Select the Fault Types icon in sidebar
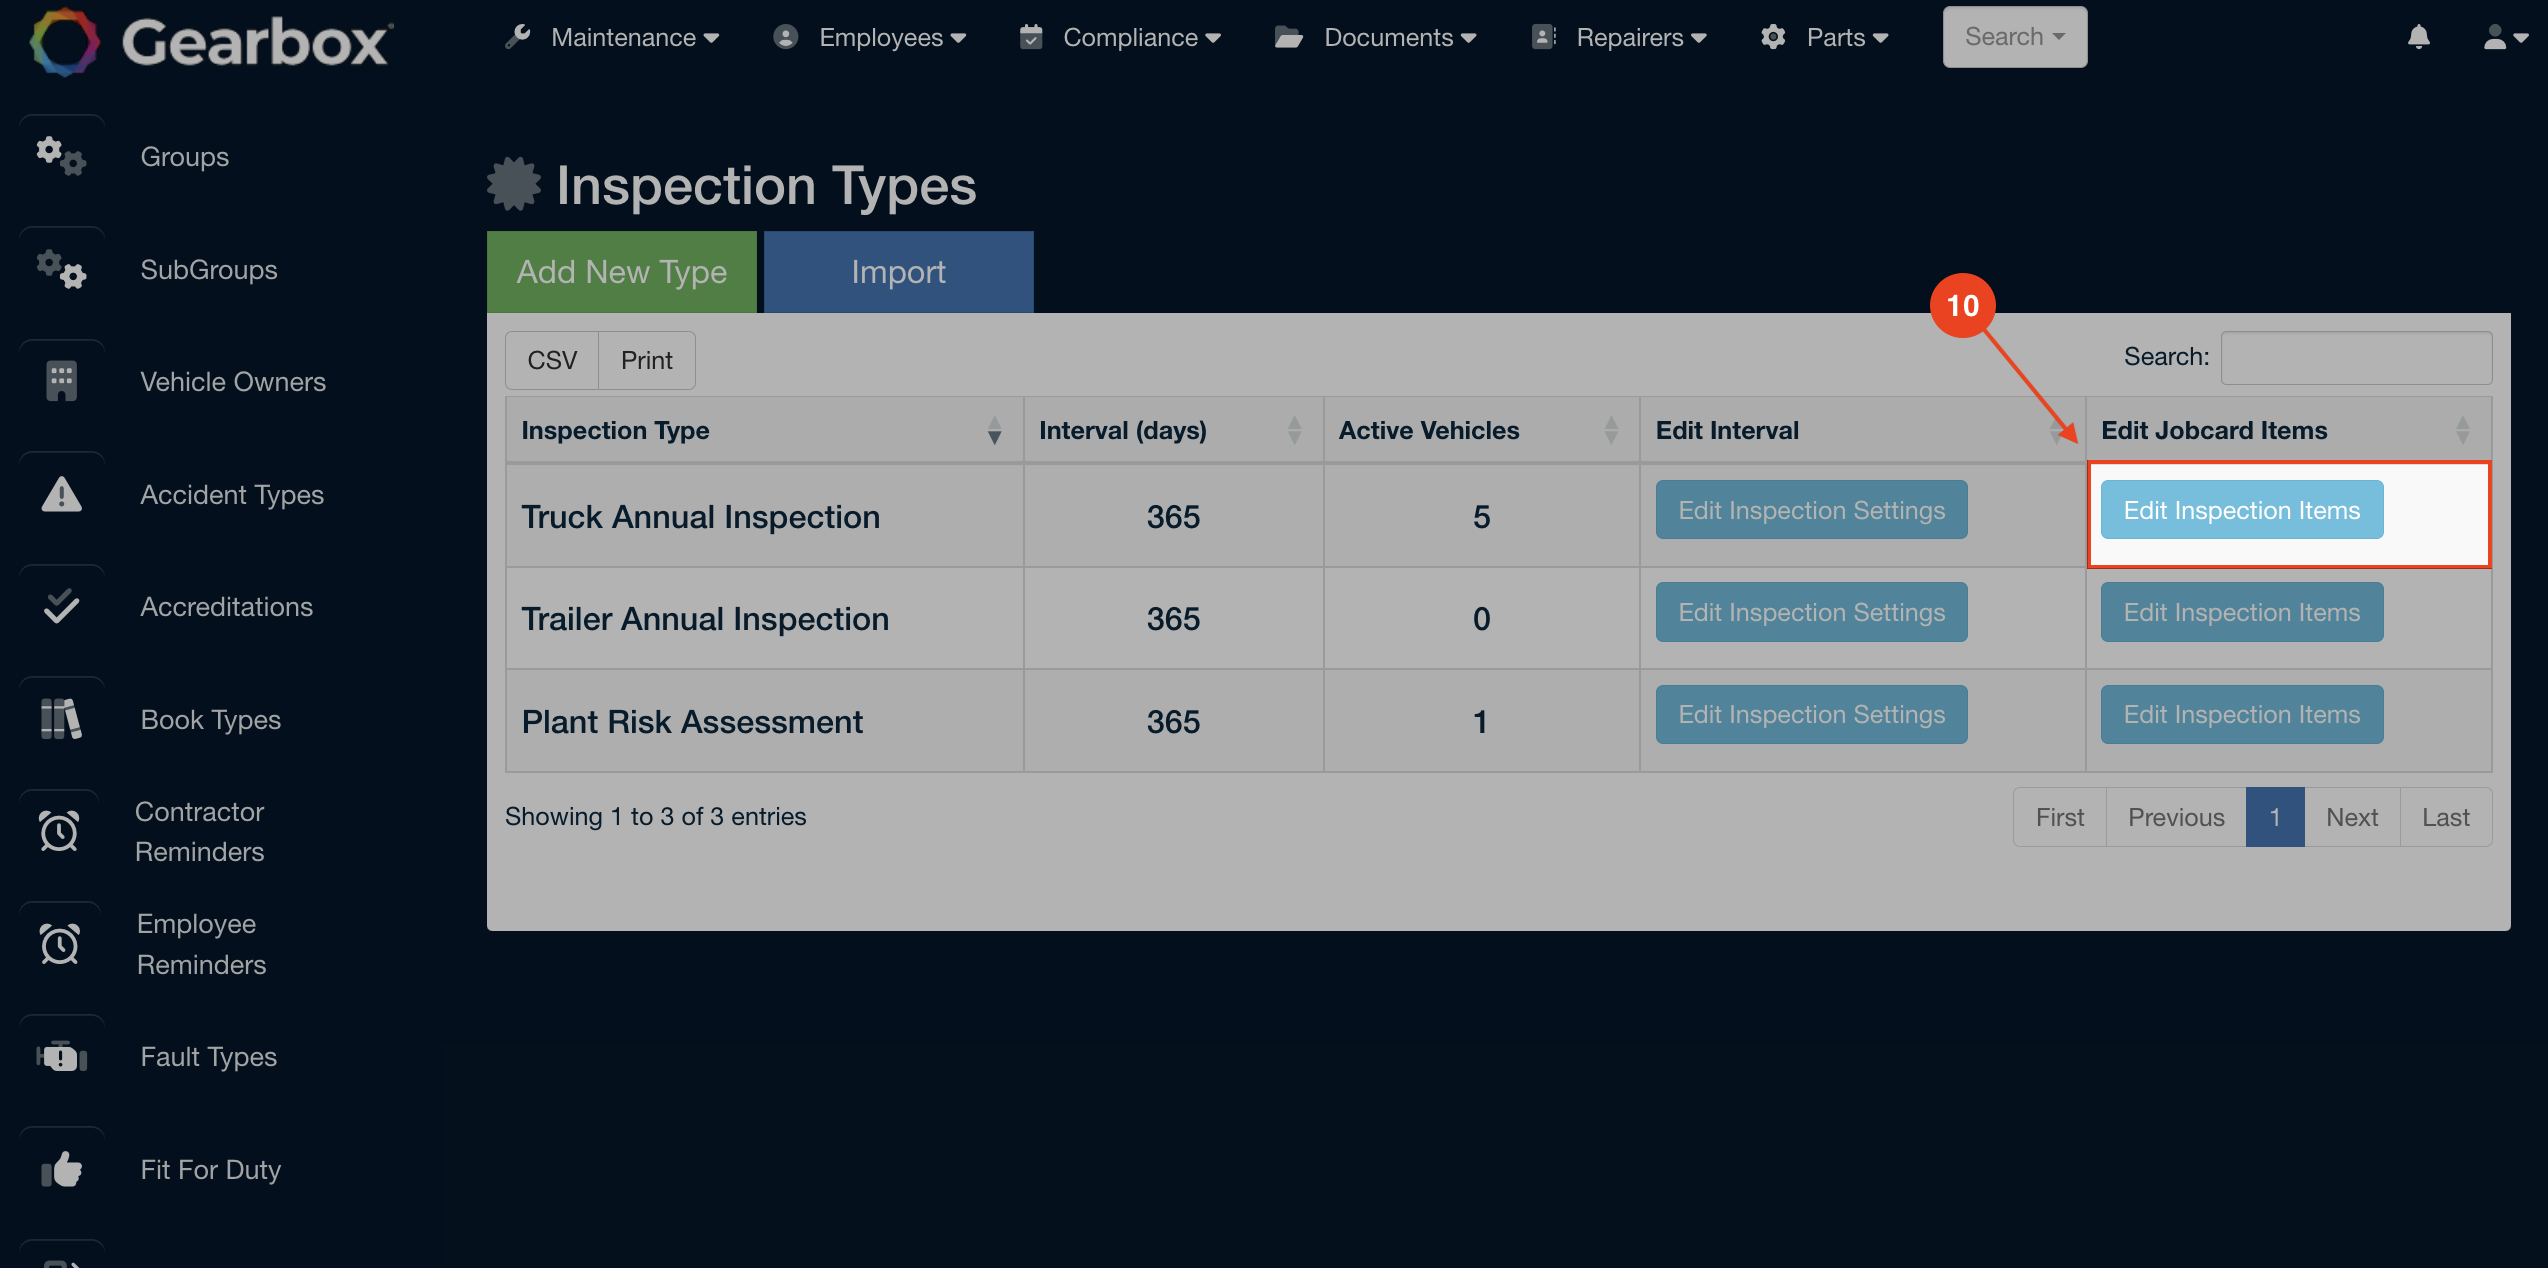 tap(61, 1056)
